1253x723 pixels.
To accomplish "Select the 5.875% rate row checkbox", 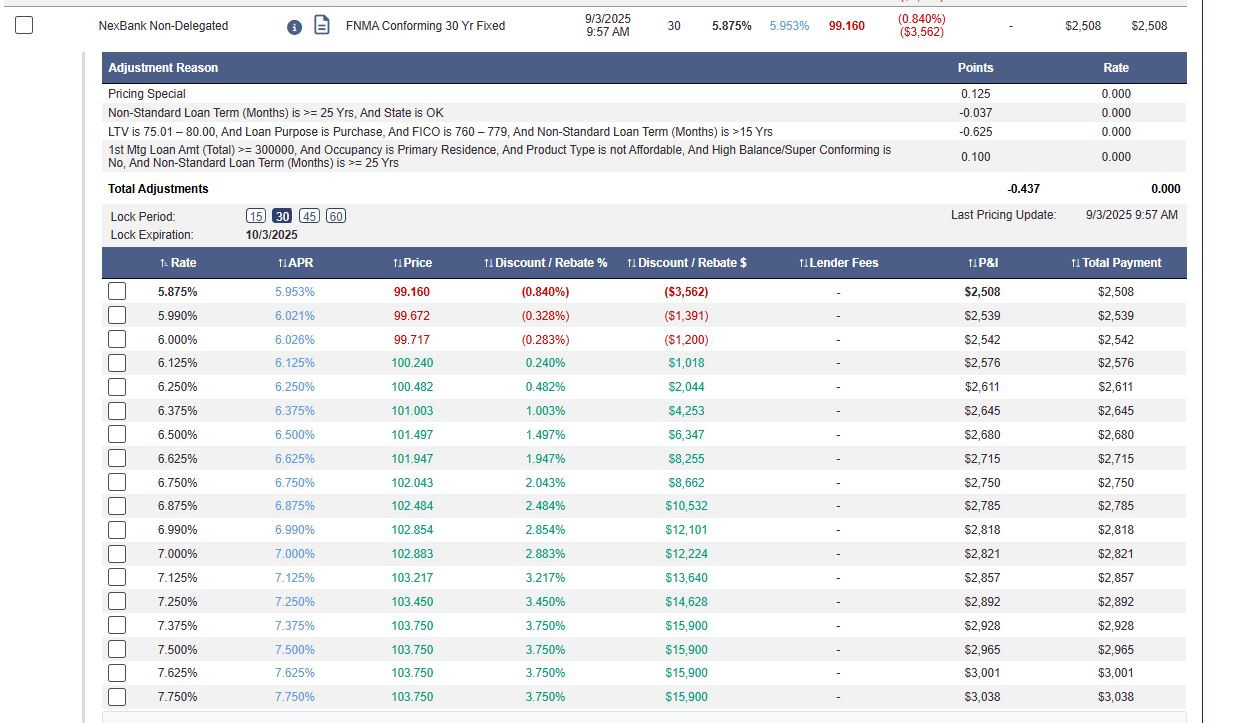I will 117,292.
